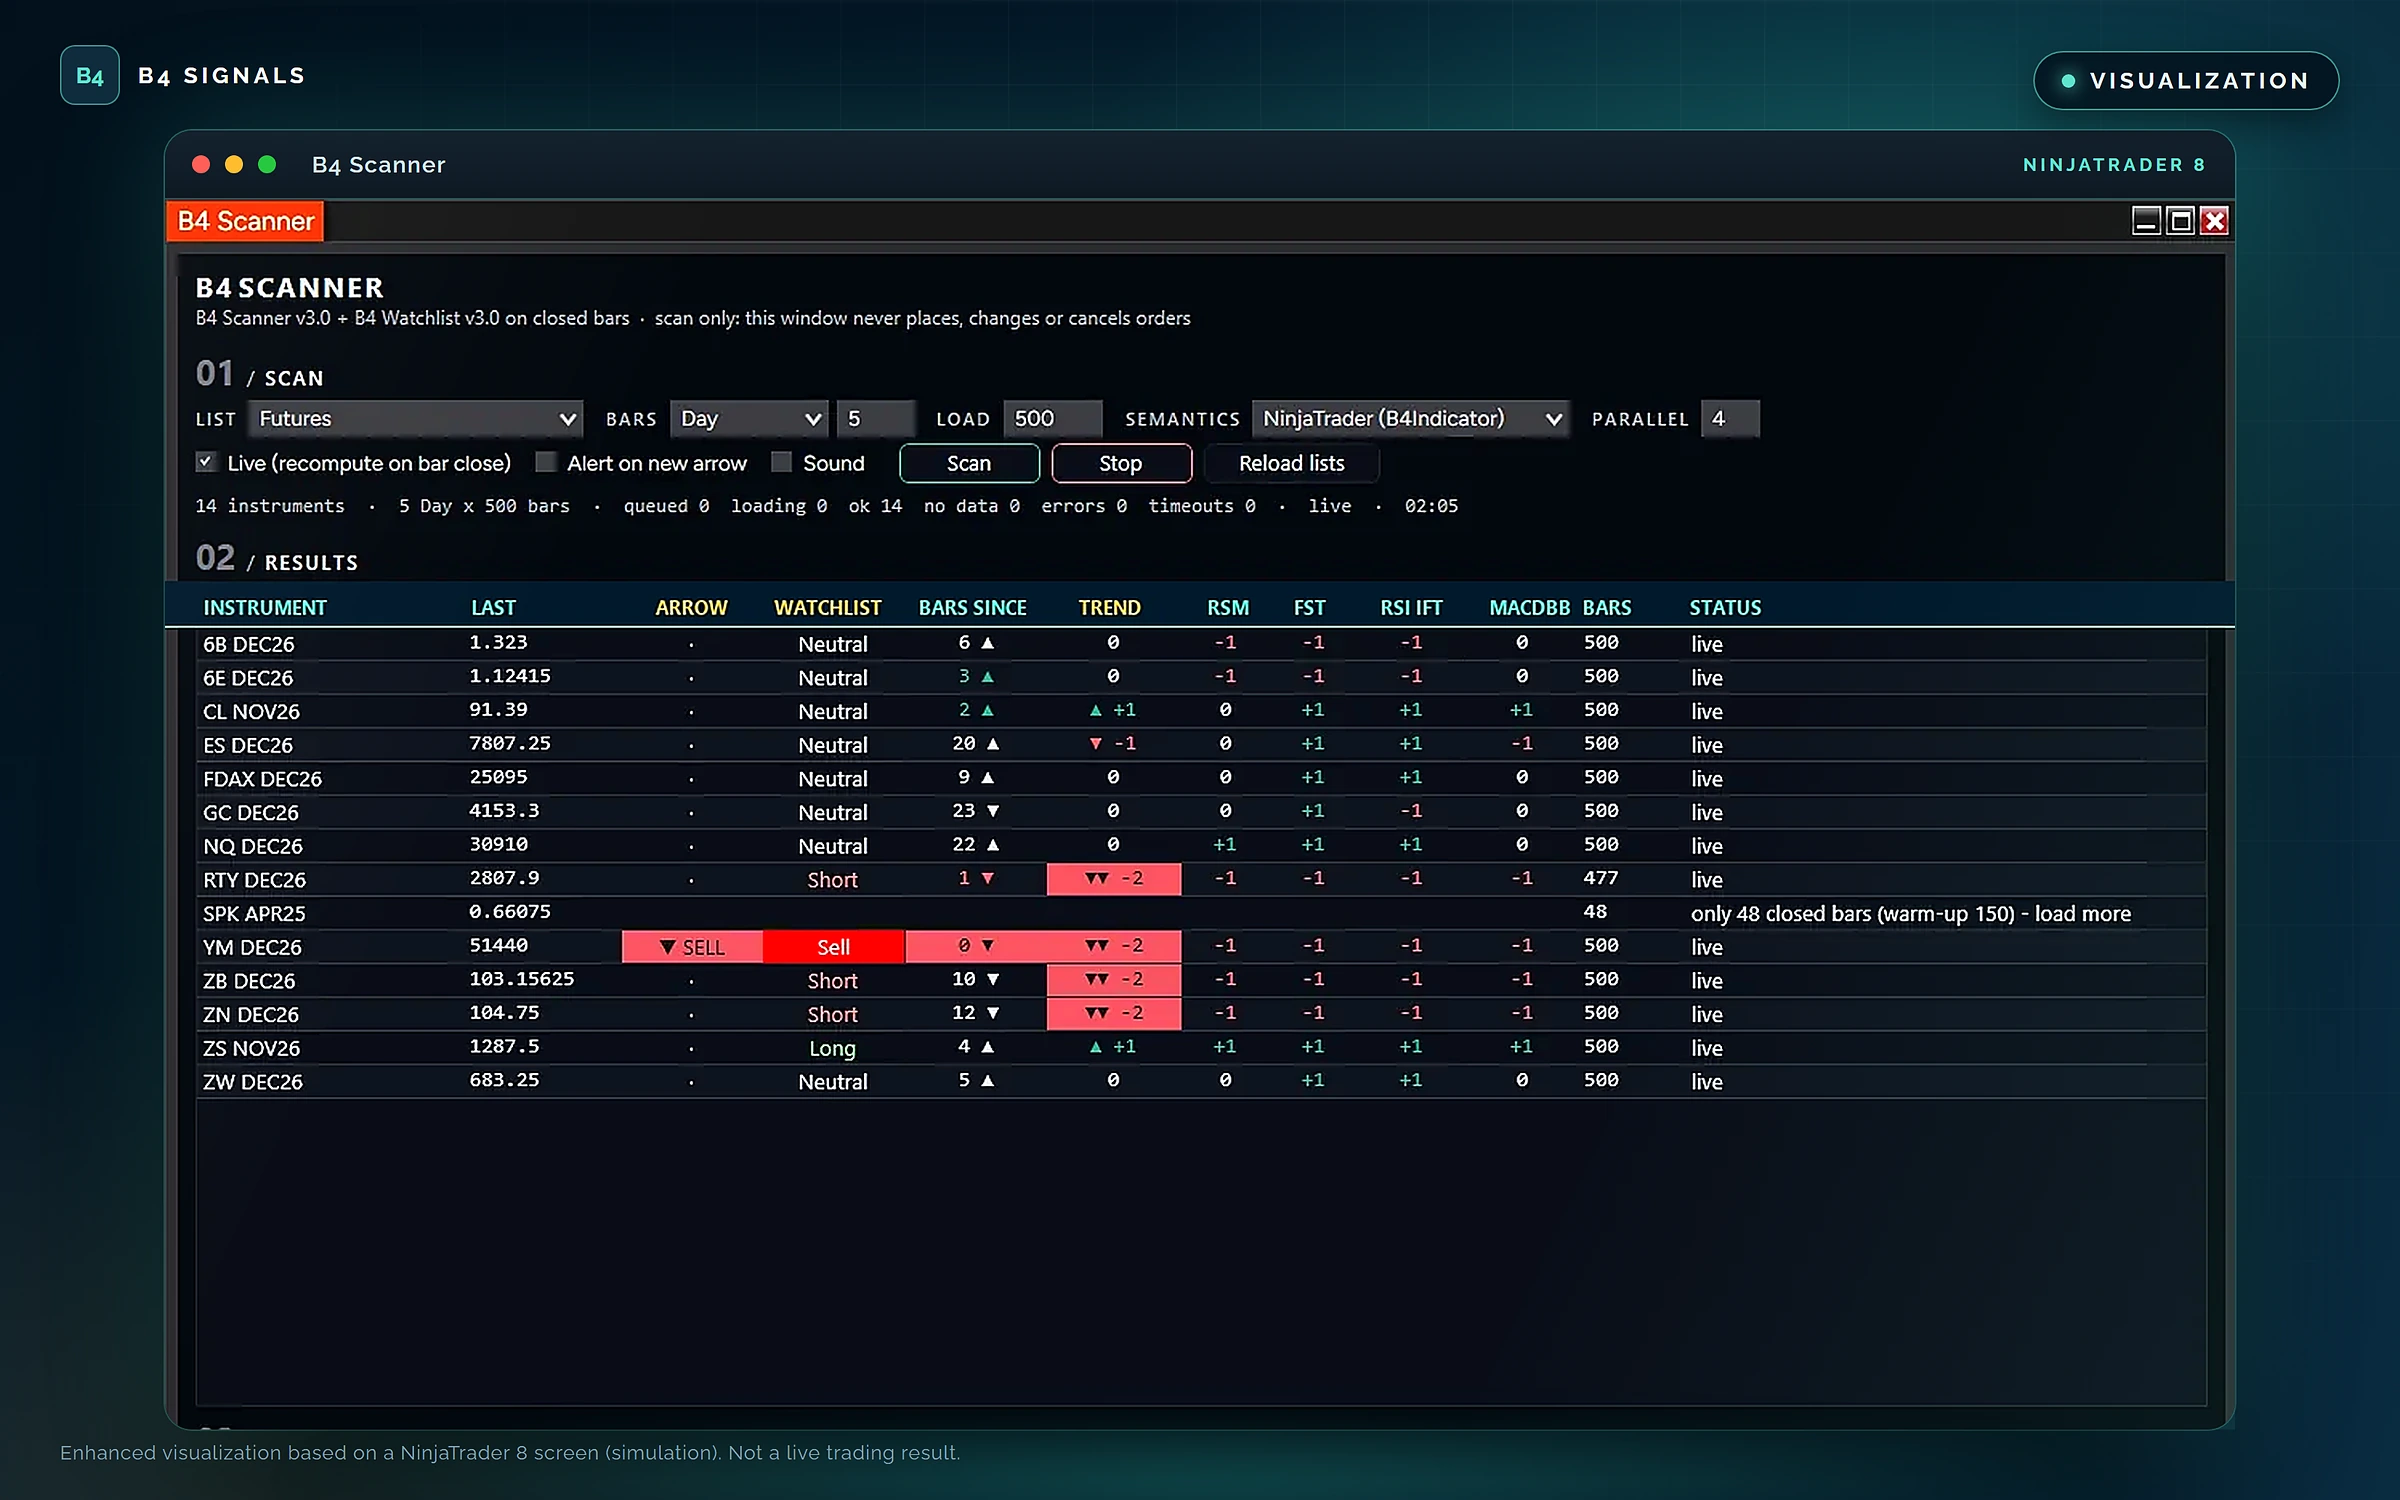Open the NinjaTrader (B4Indicator) semantics dropdown

click(x=1411, y=419)
